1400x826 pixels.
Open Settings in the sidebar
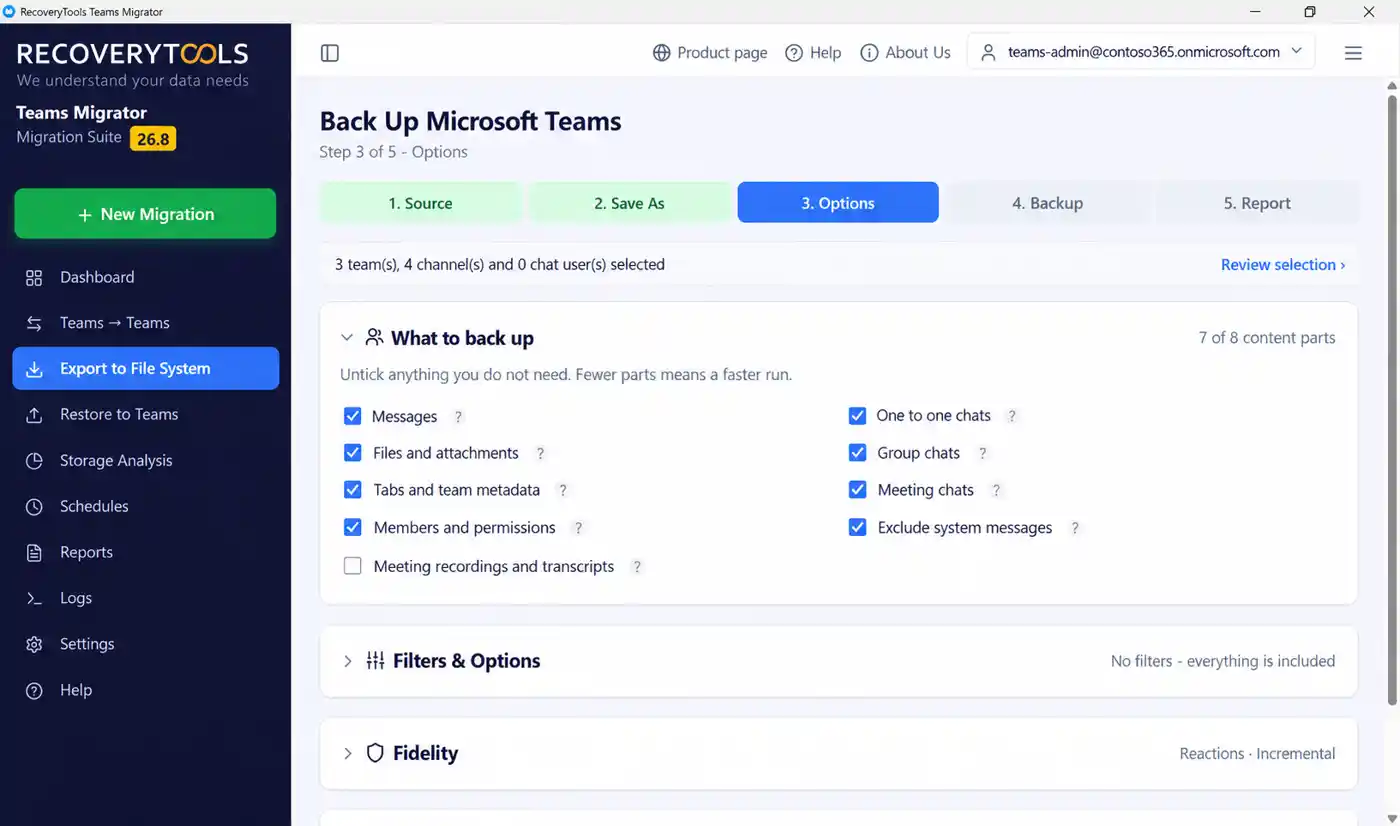pos(145,644)
